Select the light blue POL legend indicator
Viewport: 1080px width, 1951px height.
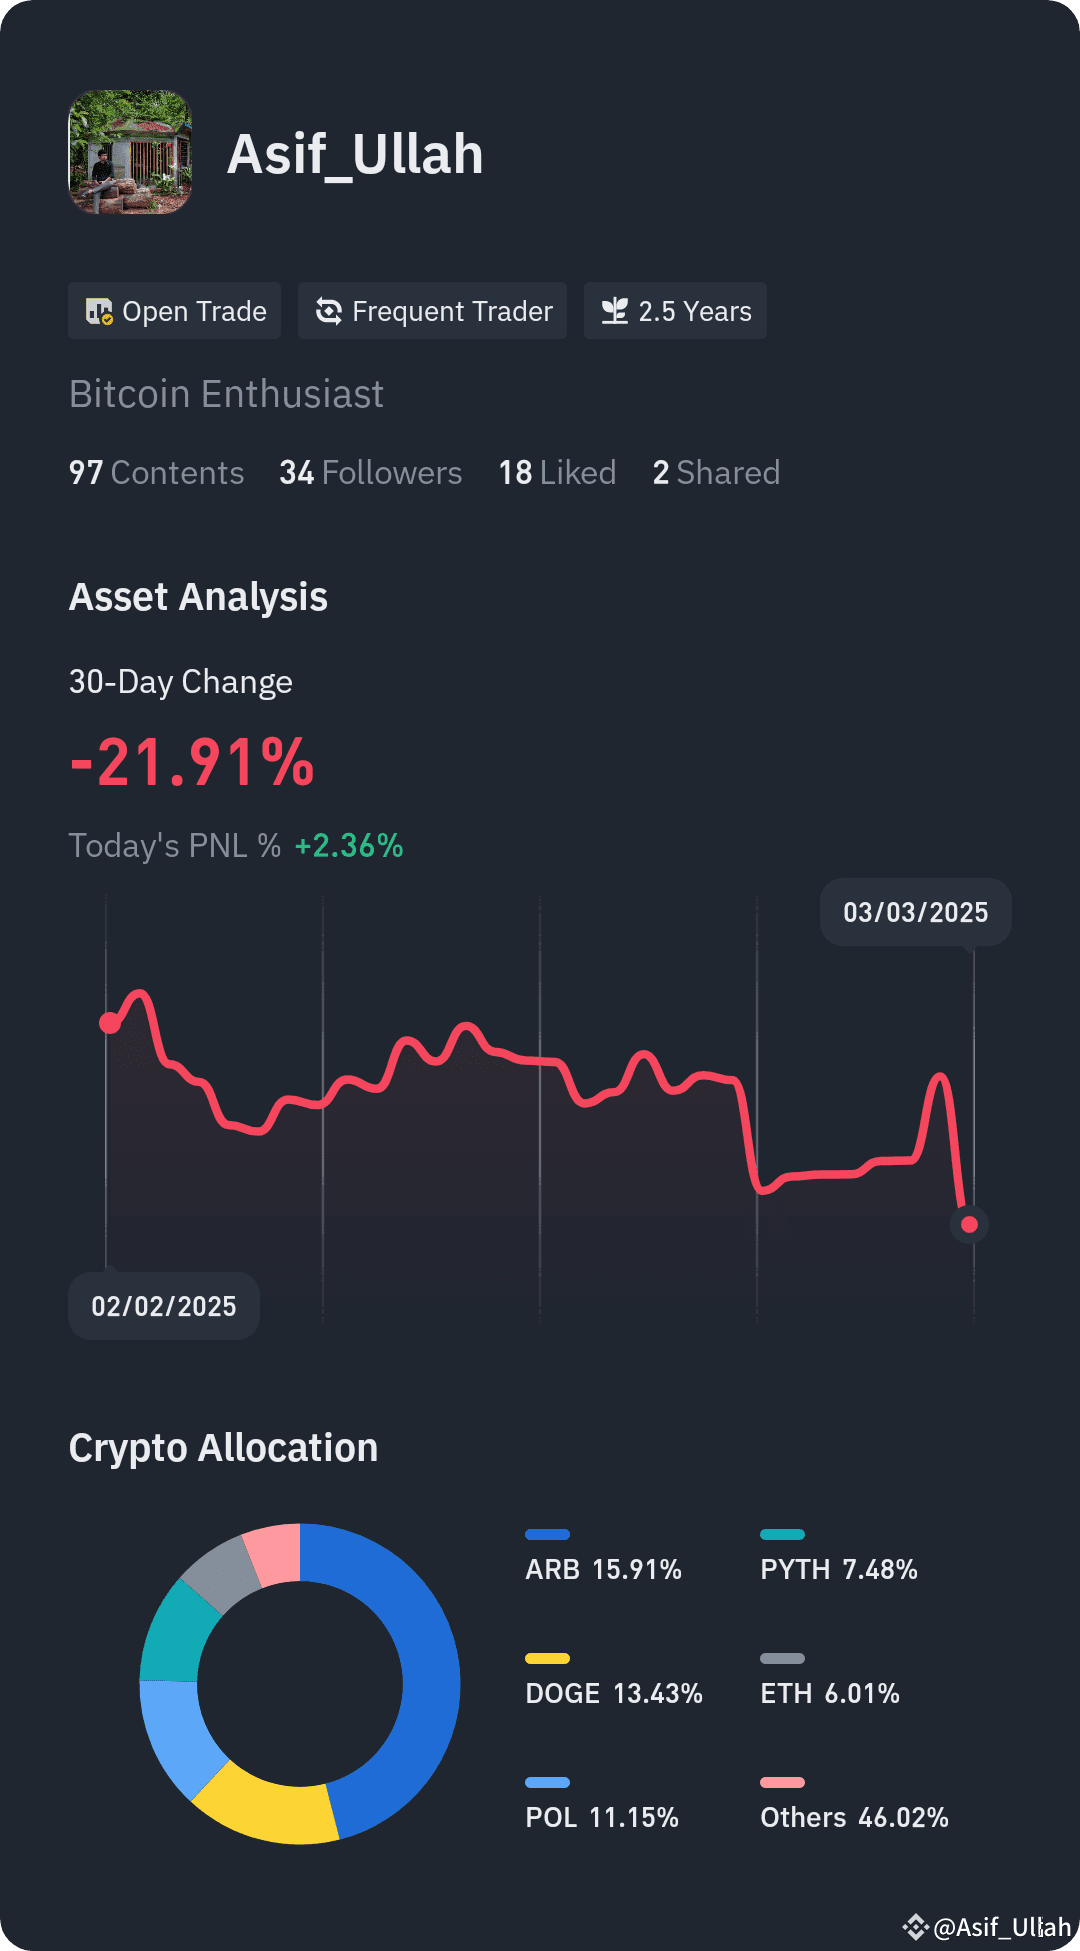pos(548,1781)
